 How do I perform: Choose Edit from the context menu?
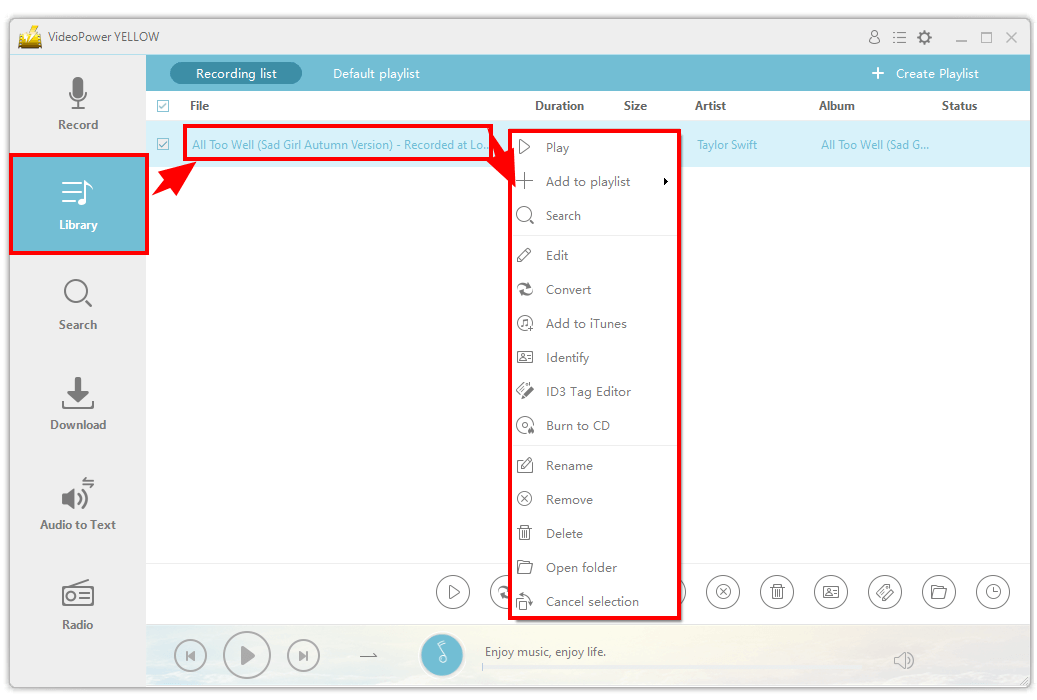coord(595,255)
